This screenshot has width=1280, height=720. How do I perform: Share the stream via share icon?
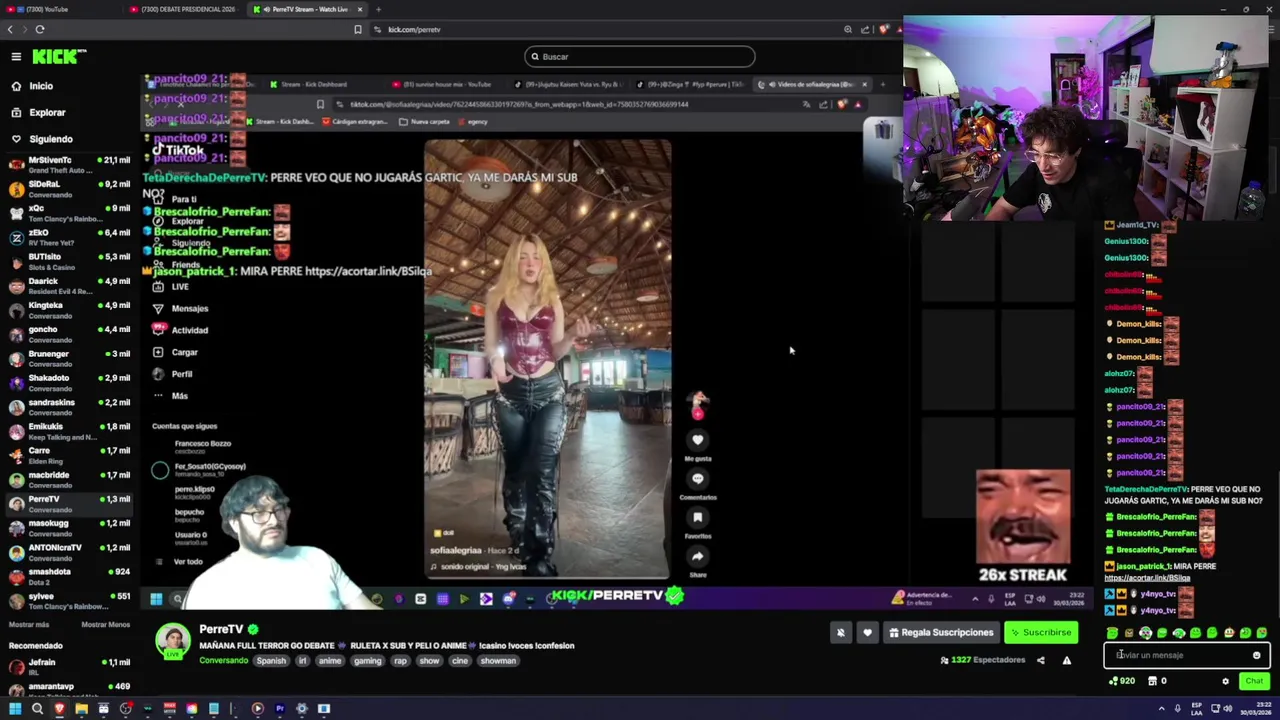[x=1040, y=660]
